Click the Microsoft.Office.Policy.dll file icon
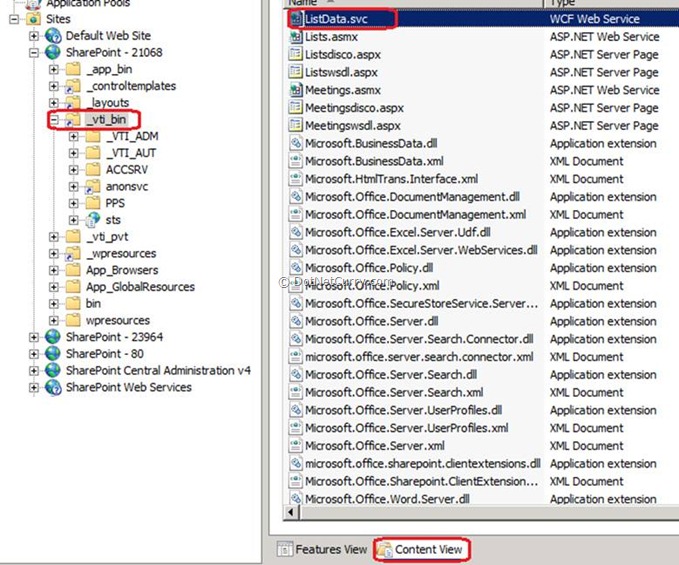Viewport: 679px width, 565px height. pyautogui.click(x=296, y=268)
